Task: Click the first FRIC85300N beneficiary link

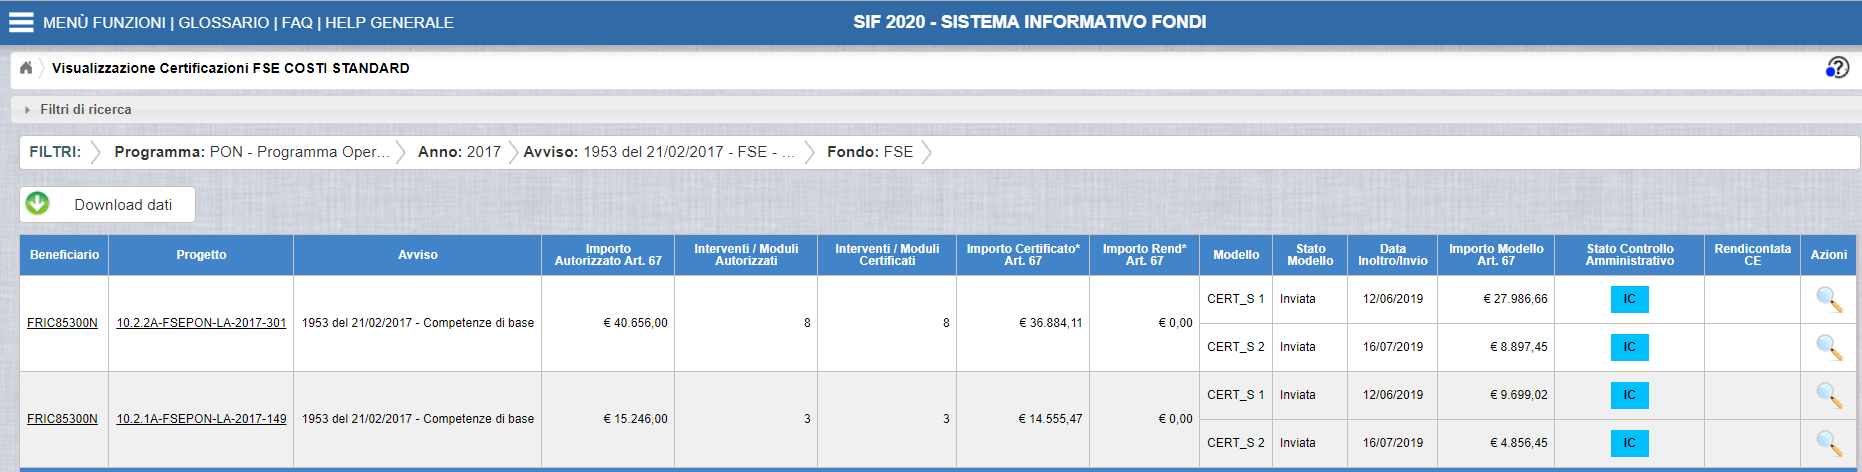Action: pos(62,323)
